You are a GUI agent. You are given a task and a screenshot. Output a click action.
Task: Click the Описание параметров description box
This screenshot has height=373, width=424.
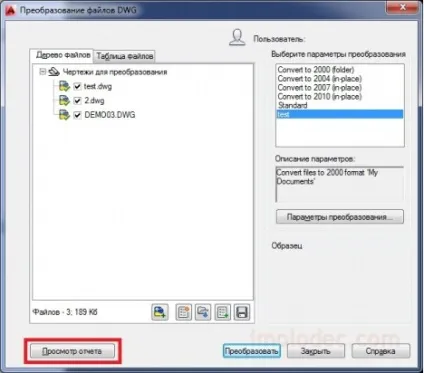click(340, 184)
